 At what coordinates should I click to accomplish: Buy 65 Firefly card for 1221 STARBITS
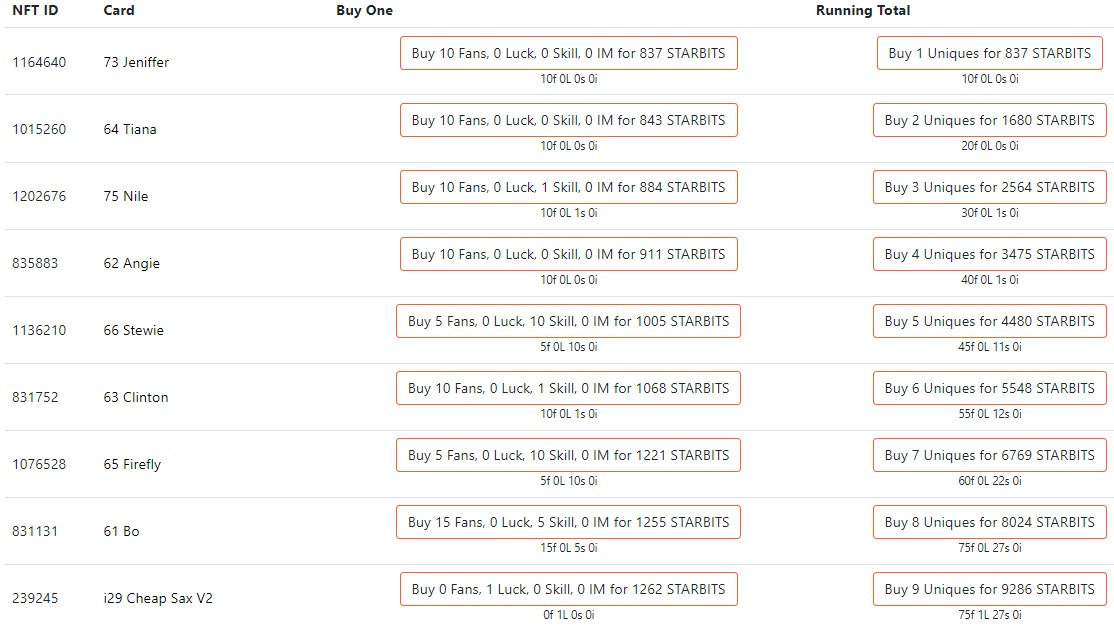[x=568, y=455]
